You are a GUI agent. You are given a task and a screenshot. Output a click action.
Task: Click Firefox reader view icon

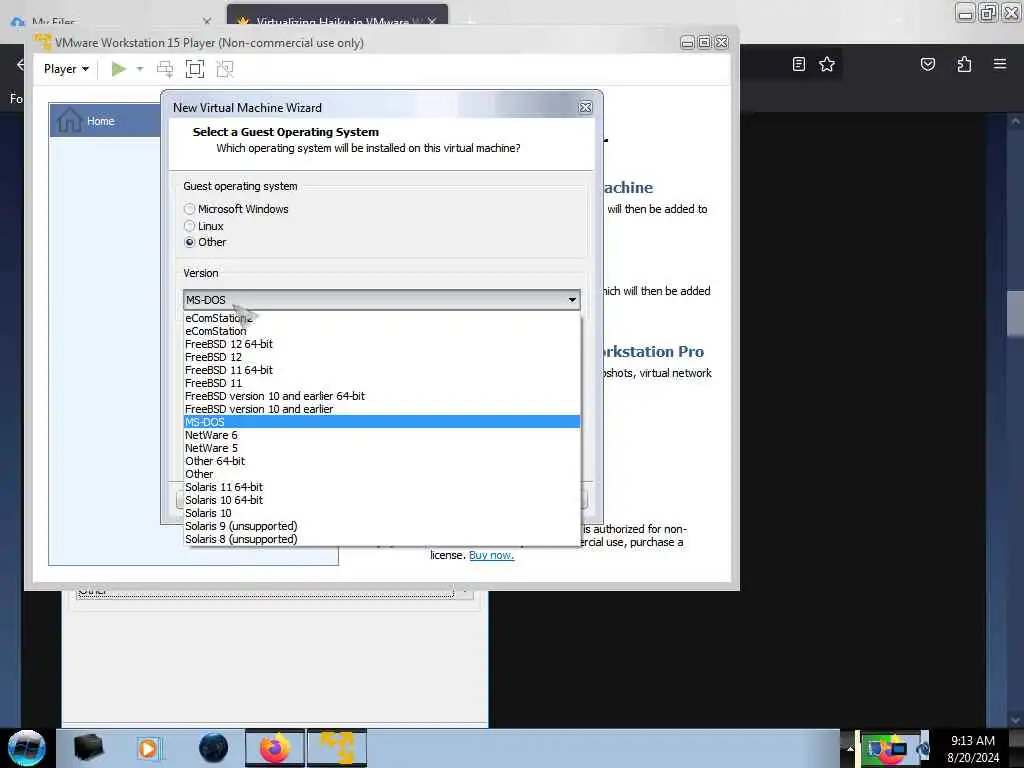click(x=798, y=64)
